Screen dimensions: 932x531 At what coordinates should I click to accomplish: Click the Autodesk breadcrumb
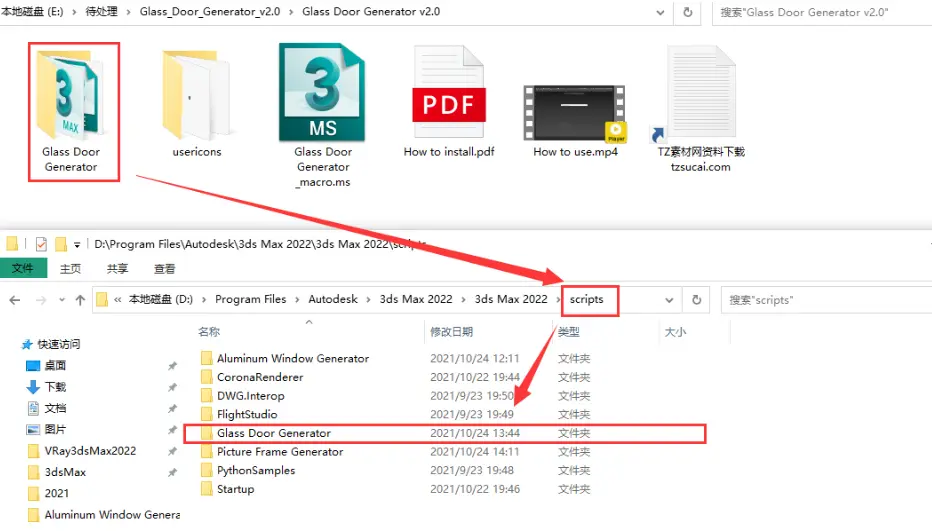point(333,299)
